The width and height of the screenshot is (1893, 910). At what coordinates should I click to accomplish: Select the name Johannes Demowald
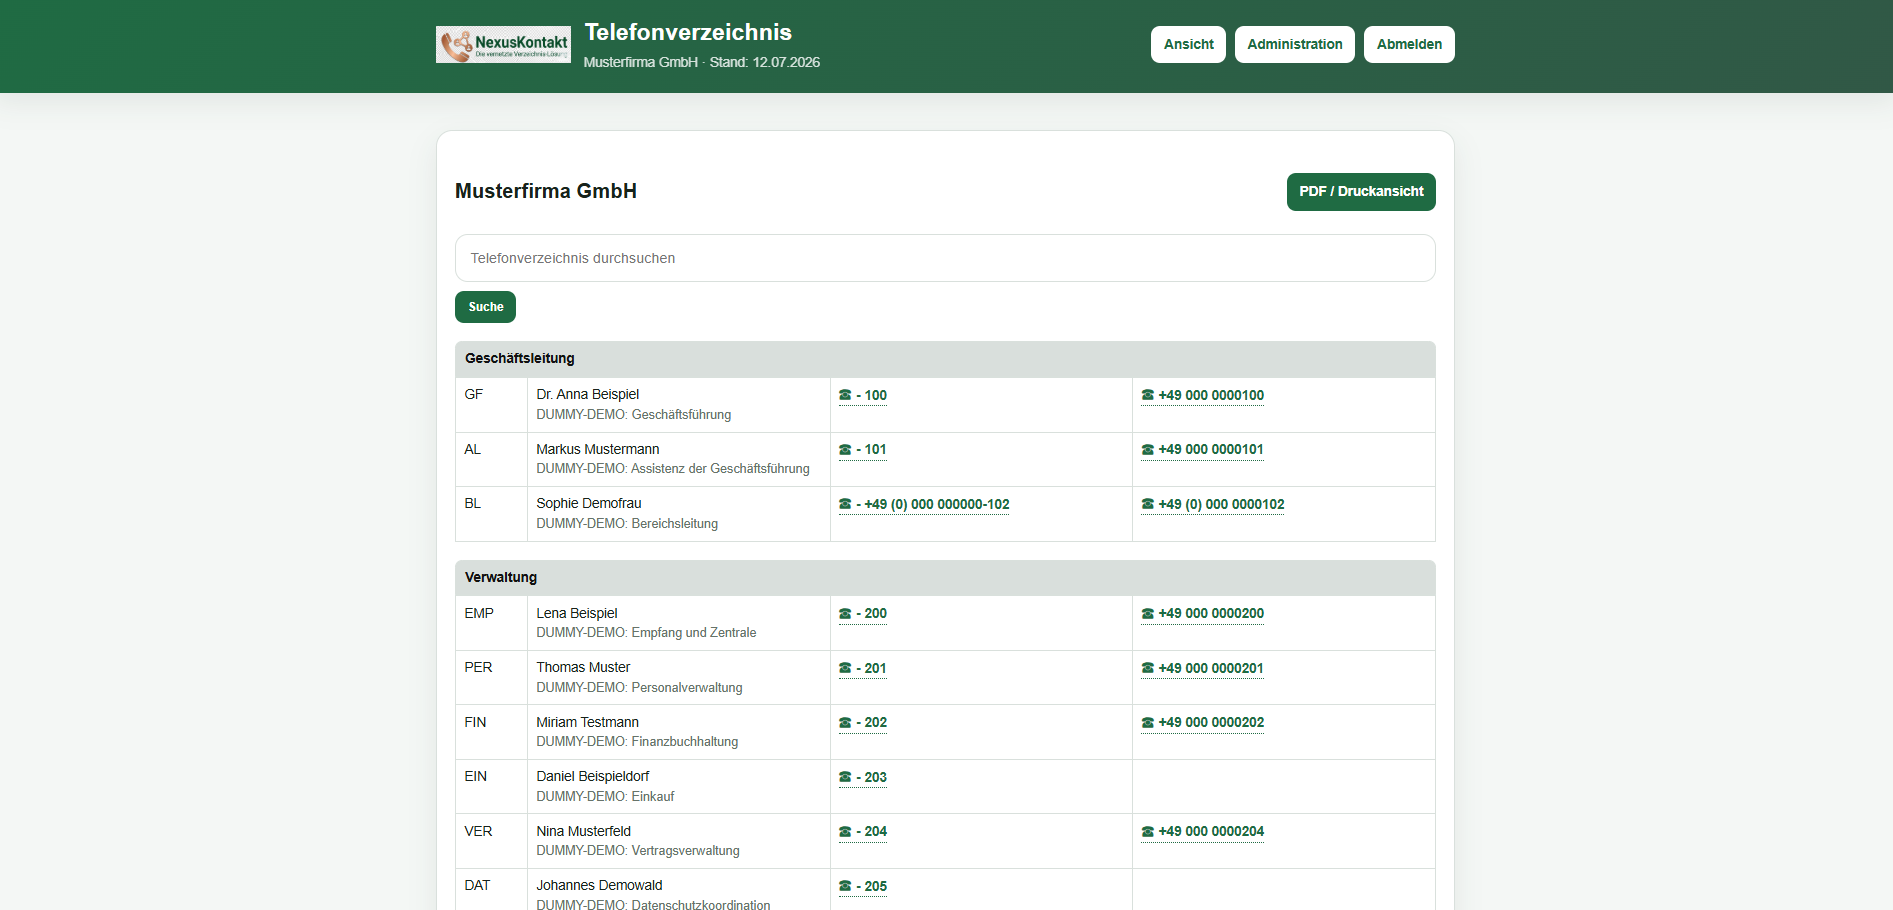pyautogui.click(x=599, y=885)
